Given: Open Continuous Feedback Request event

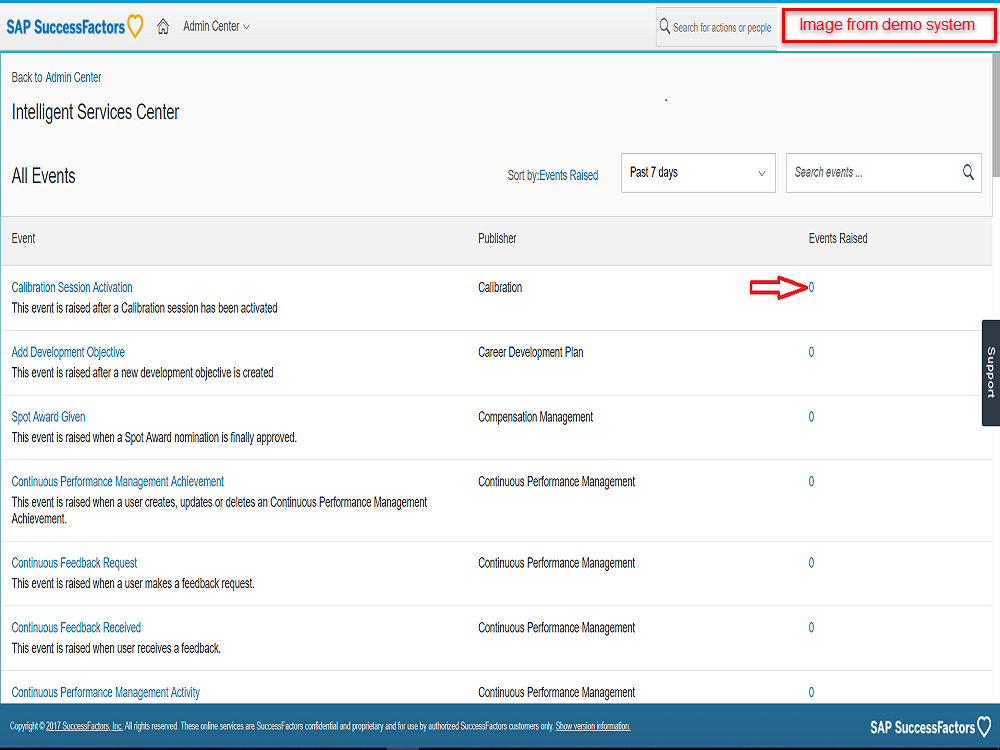Looking at the screenshot, I should (x=75, y=562).
